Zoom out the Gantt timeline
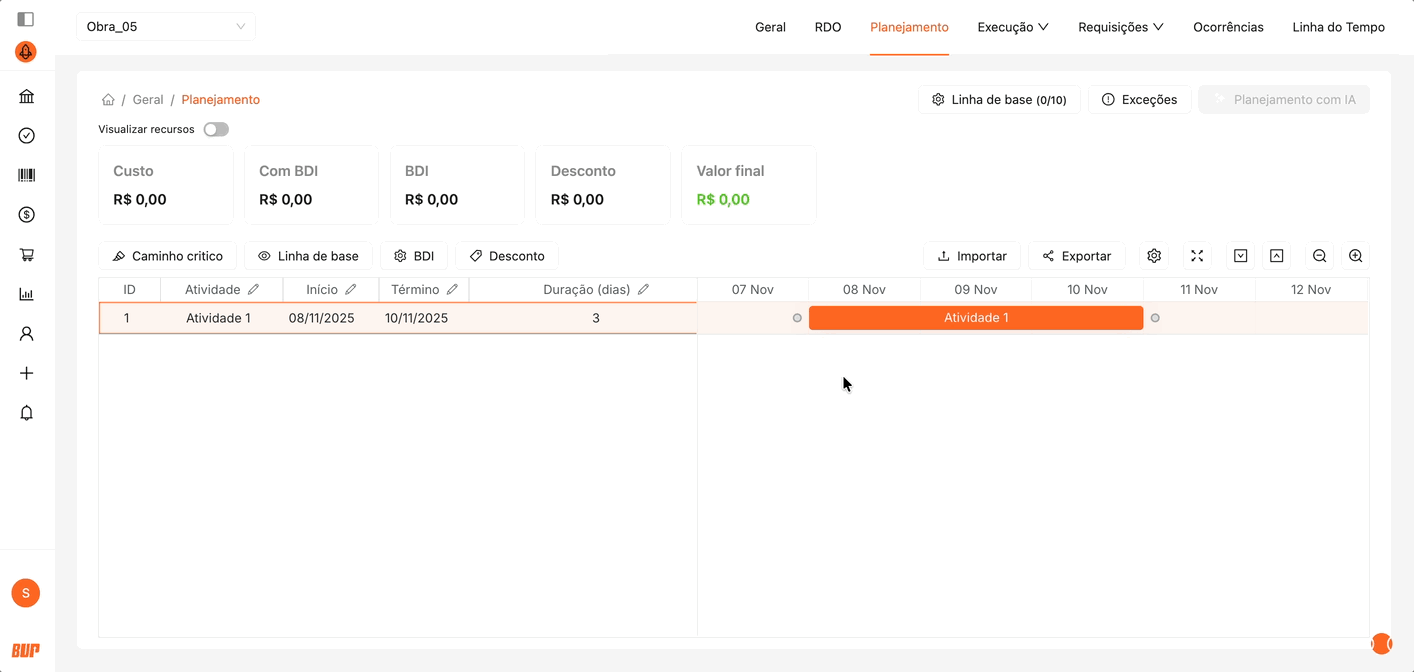This screenshot has width=1414, height=672. pos(1319,256)
